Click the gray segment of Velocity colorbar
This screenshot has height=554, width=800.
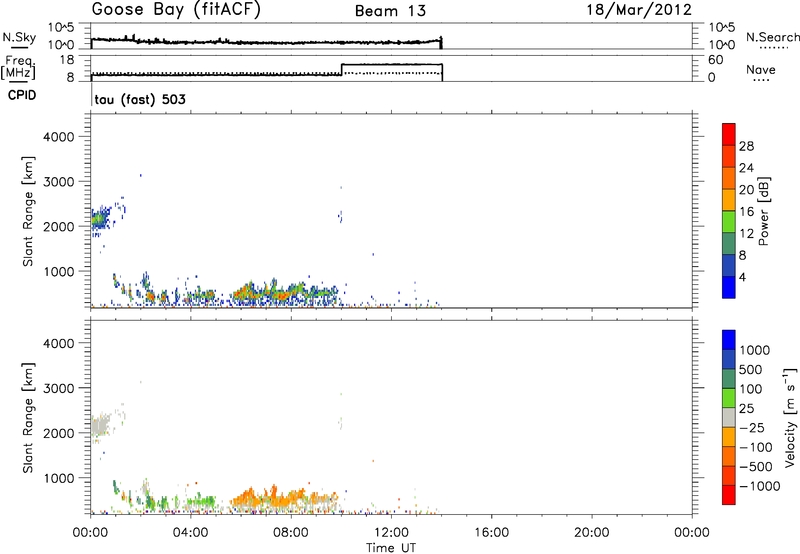click(729, 417)
